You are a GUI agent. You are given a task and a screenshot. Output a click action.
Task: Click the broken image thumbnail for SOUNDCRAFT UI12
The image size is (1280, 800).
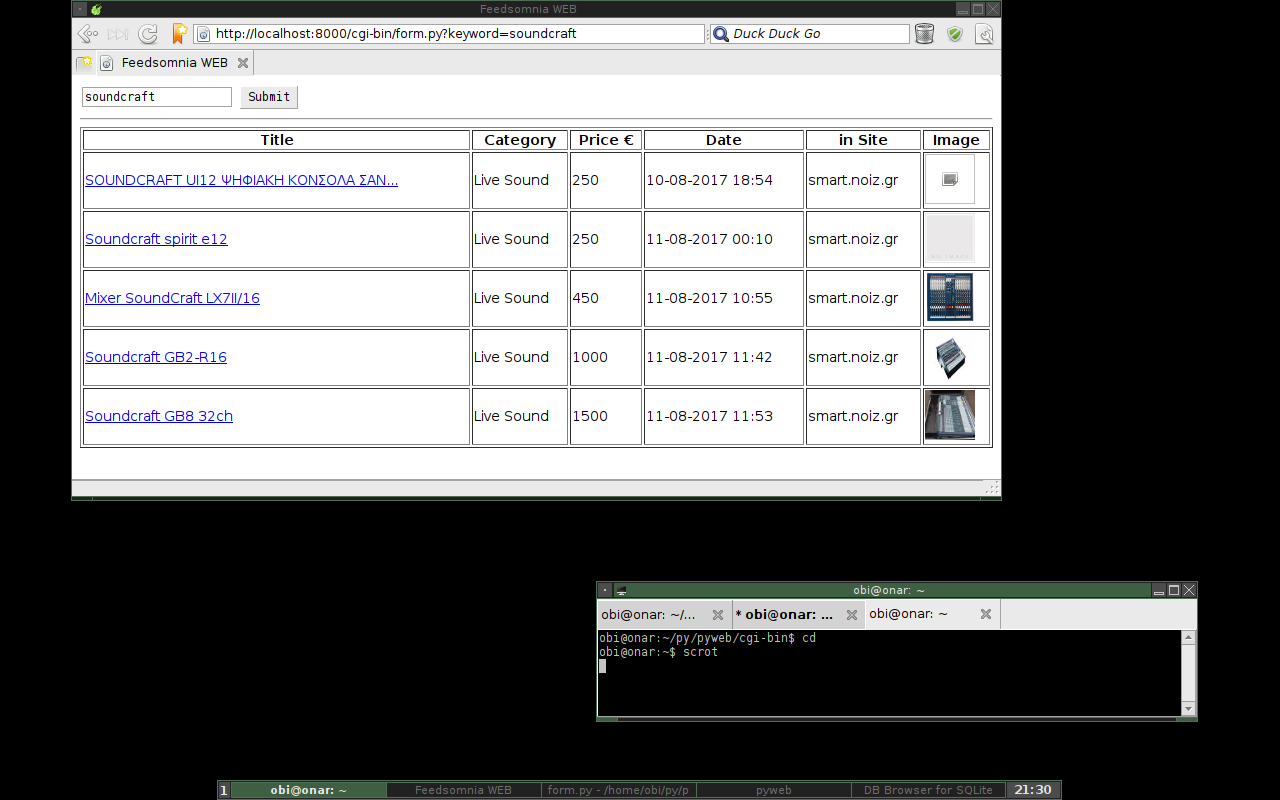click(x=950, y=180)
